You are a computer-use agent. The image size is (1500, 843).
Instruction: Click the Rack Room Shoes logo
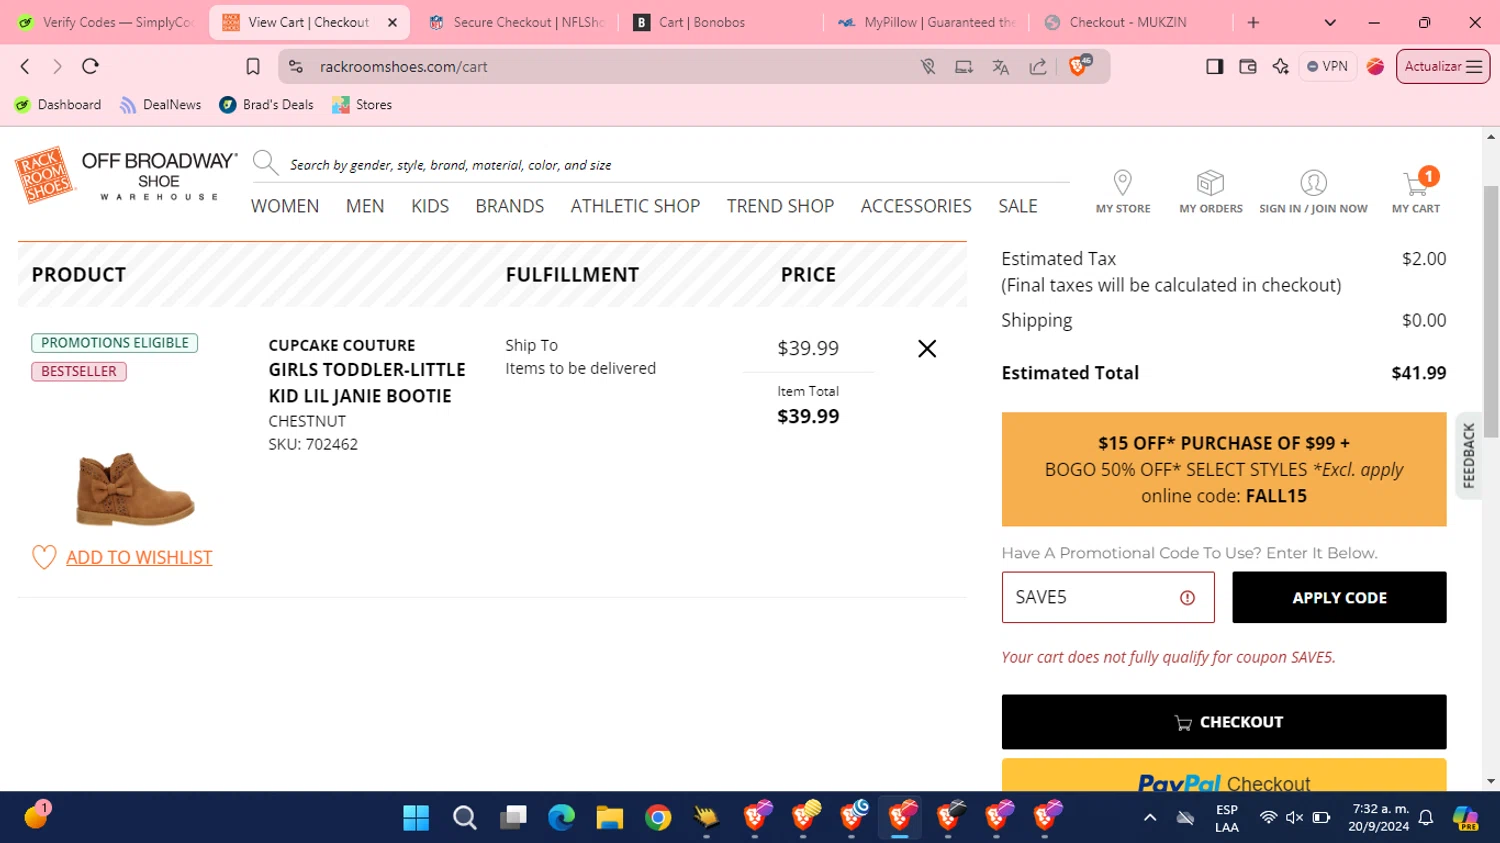[45, 174]
